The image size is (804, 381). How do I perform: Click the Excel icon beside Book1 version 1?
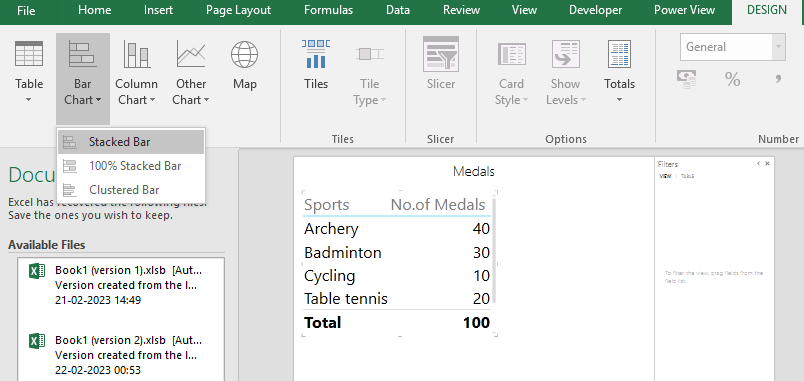[37, 271]
